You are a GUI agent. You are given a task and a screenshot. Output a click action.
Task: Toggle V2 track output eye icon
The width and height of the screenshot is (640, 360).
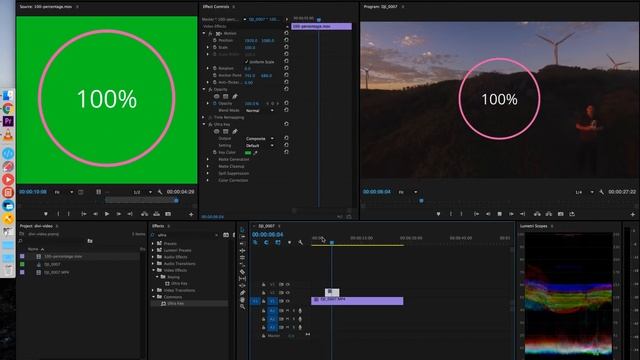coord(288,293)
